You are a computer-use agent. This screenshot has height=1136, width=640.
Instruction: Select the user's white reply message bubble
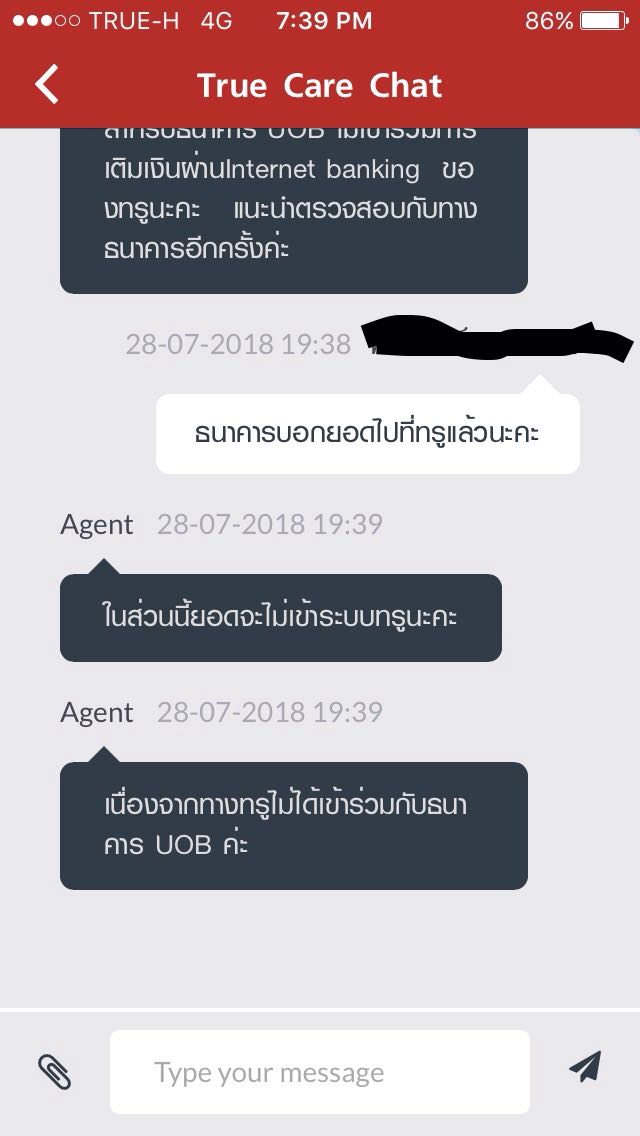367,433
